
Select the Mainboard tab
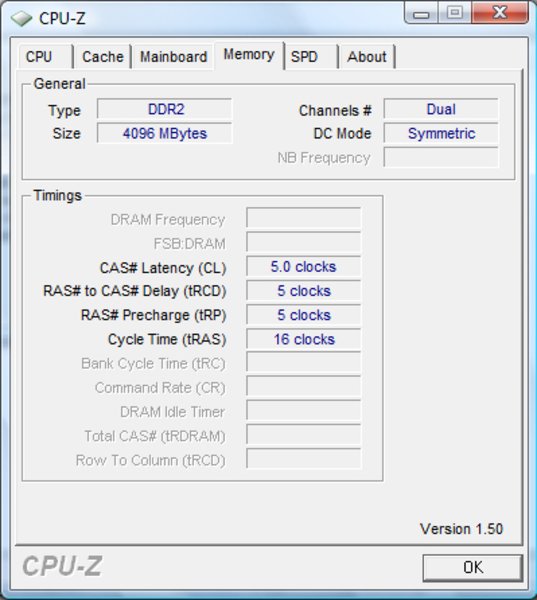point(173,57)
